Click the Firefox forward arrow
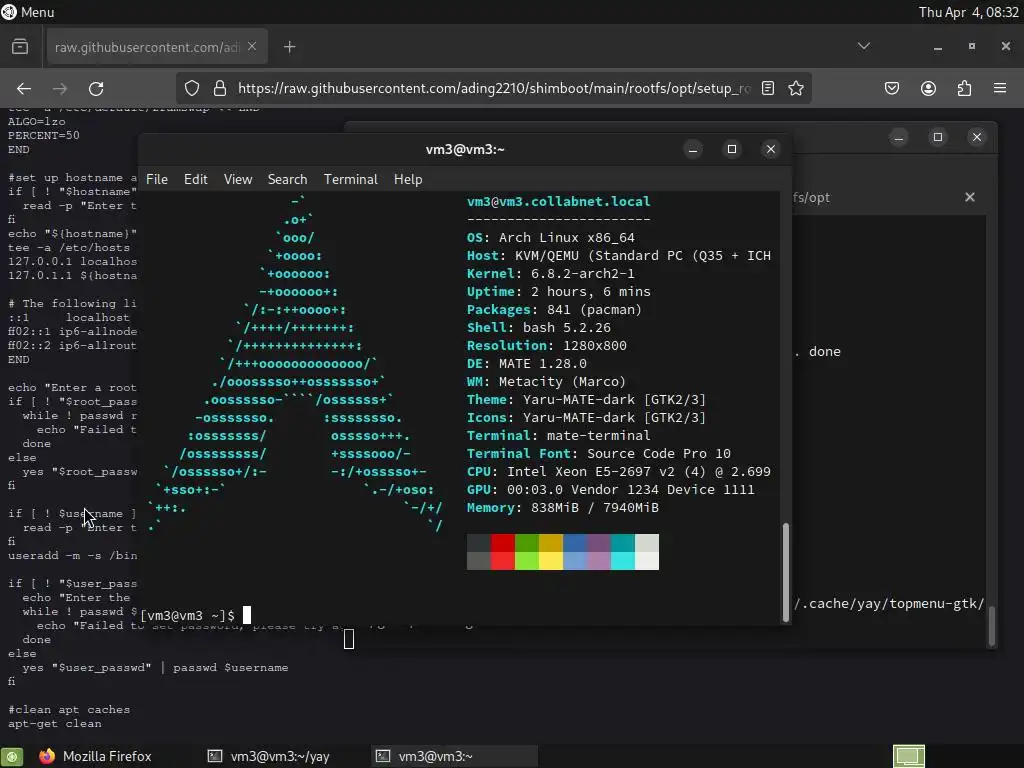The image size is (1024, 768). (60, 88)
